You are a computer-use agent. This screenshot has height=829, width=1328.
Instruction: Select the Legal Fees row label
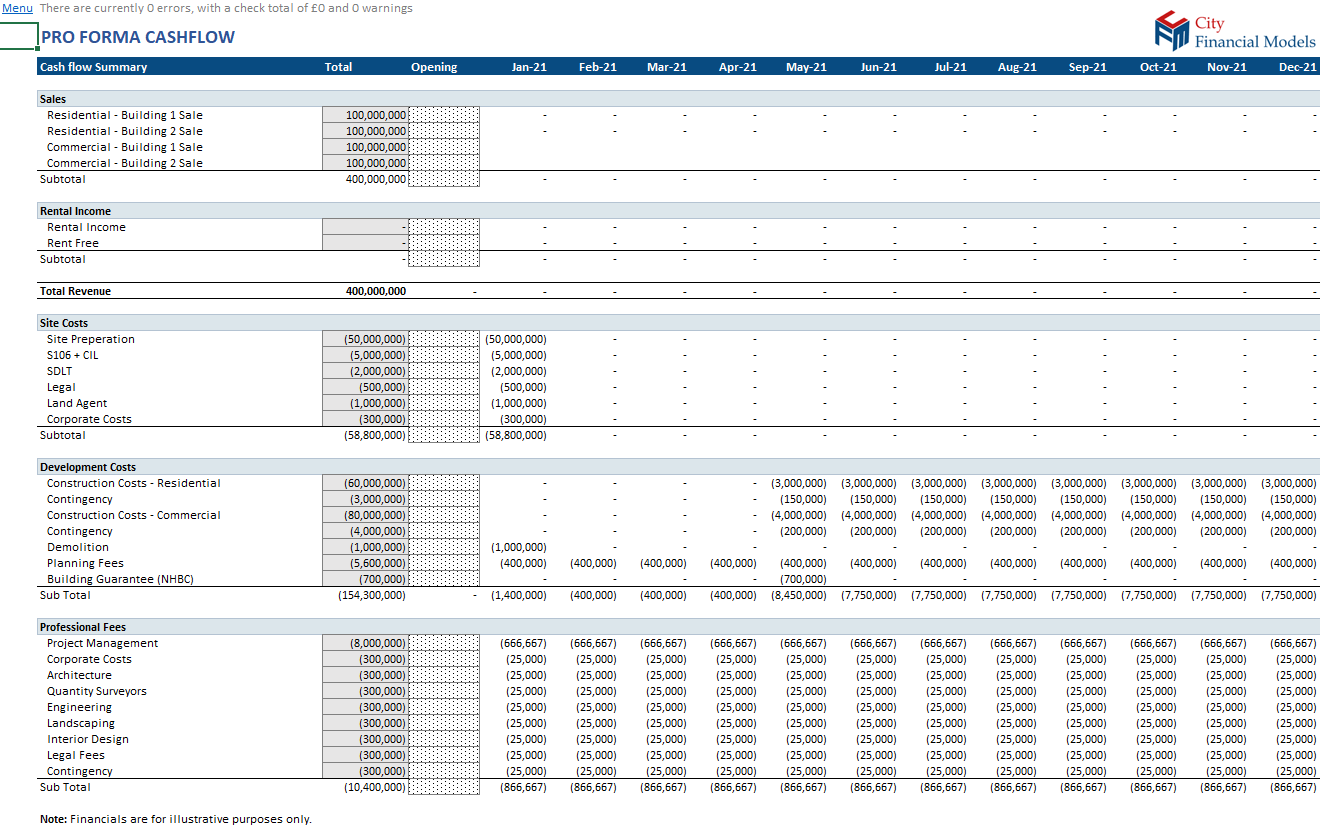pos(76,755)
